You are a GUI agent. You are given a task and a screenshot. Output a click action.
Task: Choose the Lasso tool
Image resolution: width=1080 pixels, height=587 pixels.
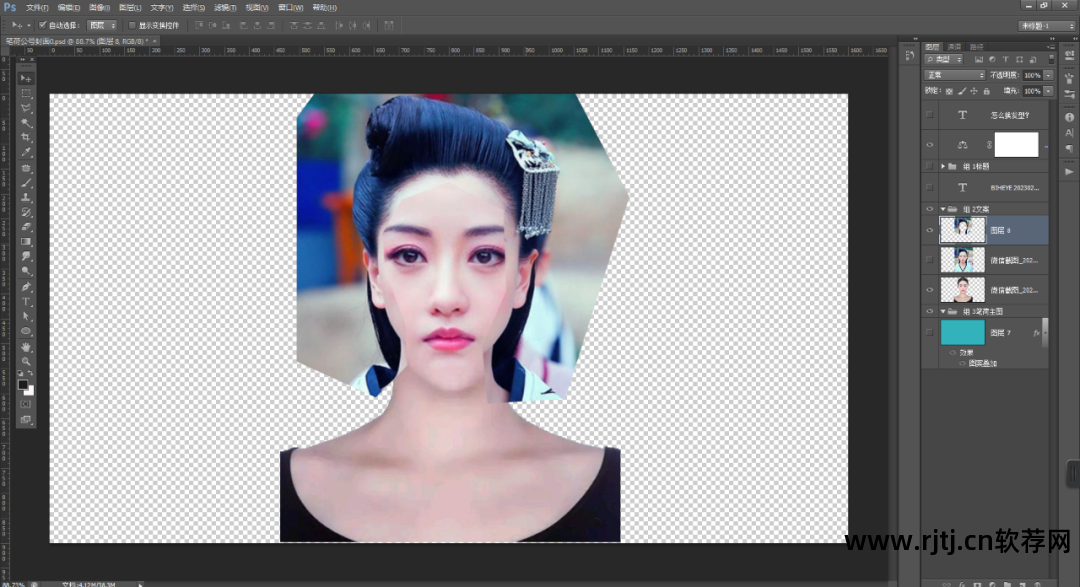pyautogui.click(x=27, y=107)
